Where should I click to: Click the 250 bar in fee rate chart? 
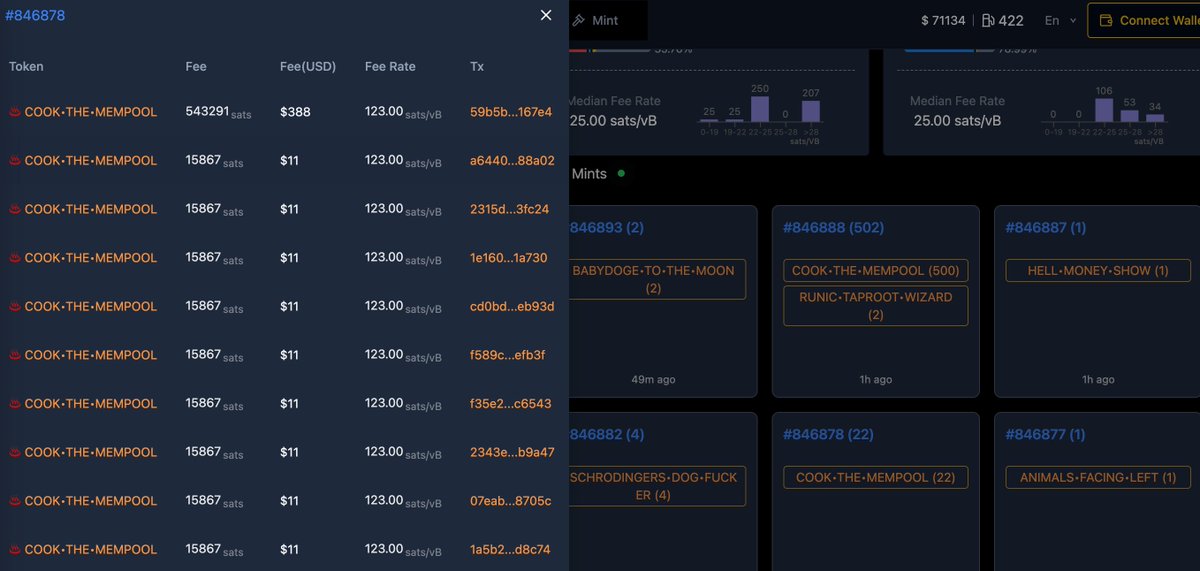point(760,108)
